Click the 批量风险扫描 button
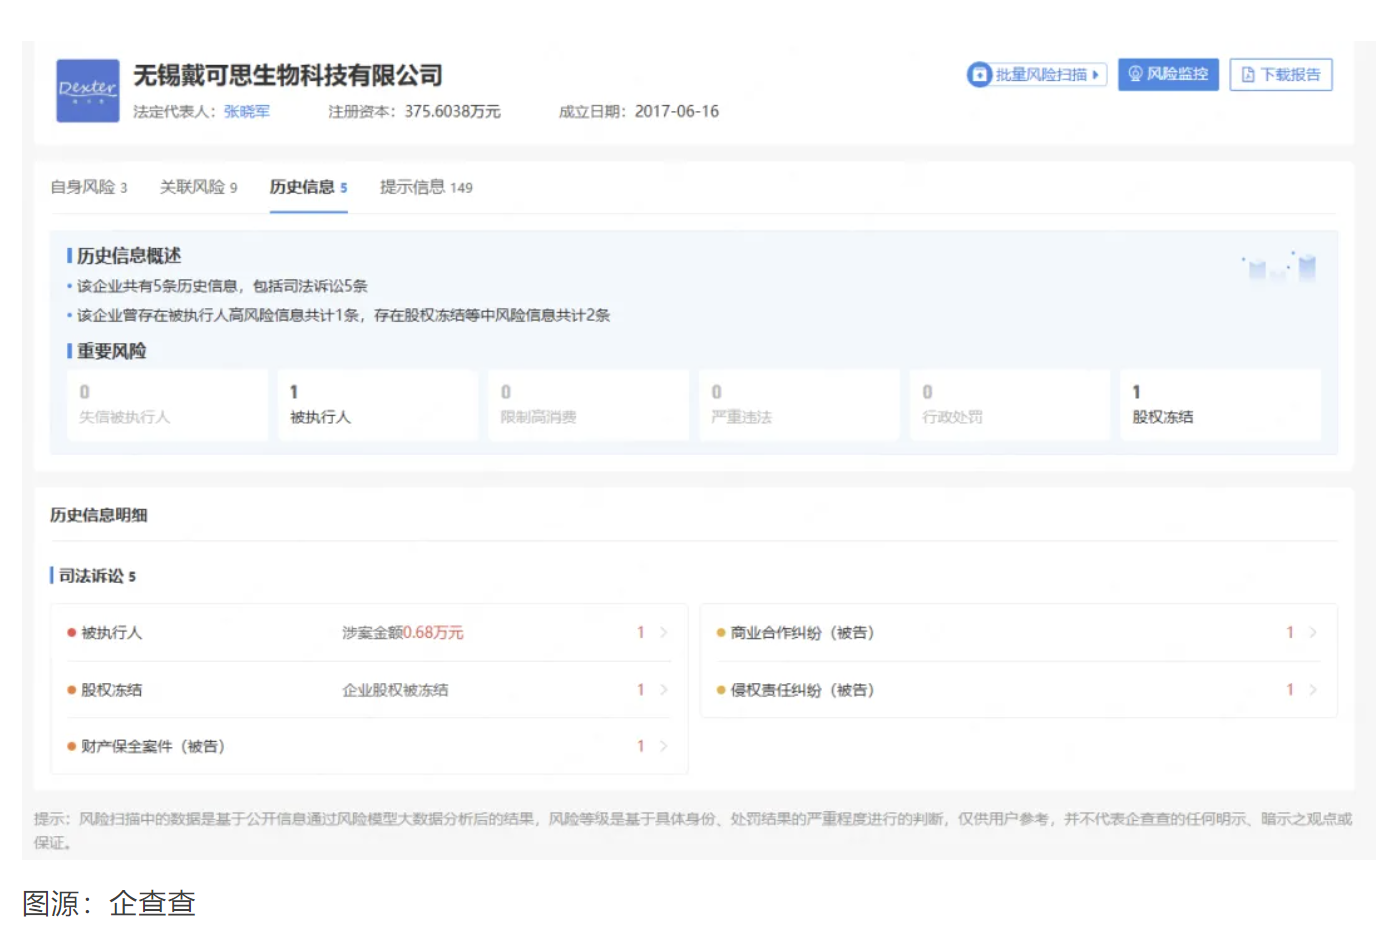 tap(1037, 74)
